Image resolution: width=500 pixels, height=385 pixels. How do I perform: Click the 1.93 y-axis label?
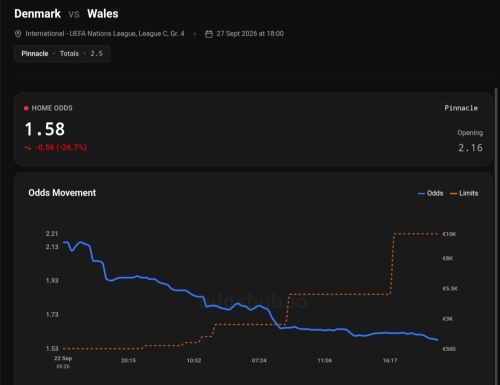[x=52, y=281]
